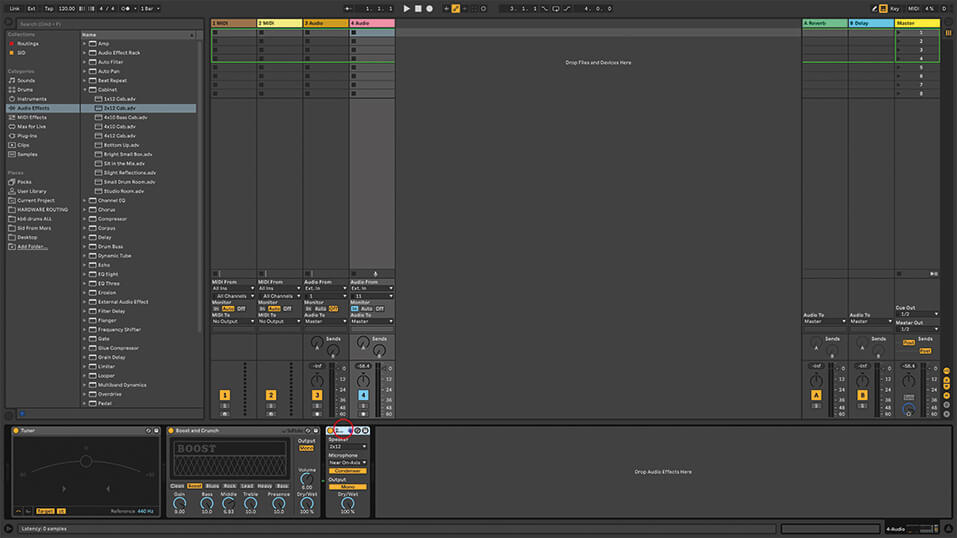This screenshot has width=957, height=538.
Task: Open the Packs place in browser
Action: [x=24, y=182]
